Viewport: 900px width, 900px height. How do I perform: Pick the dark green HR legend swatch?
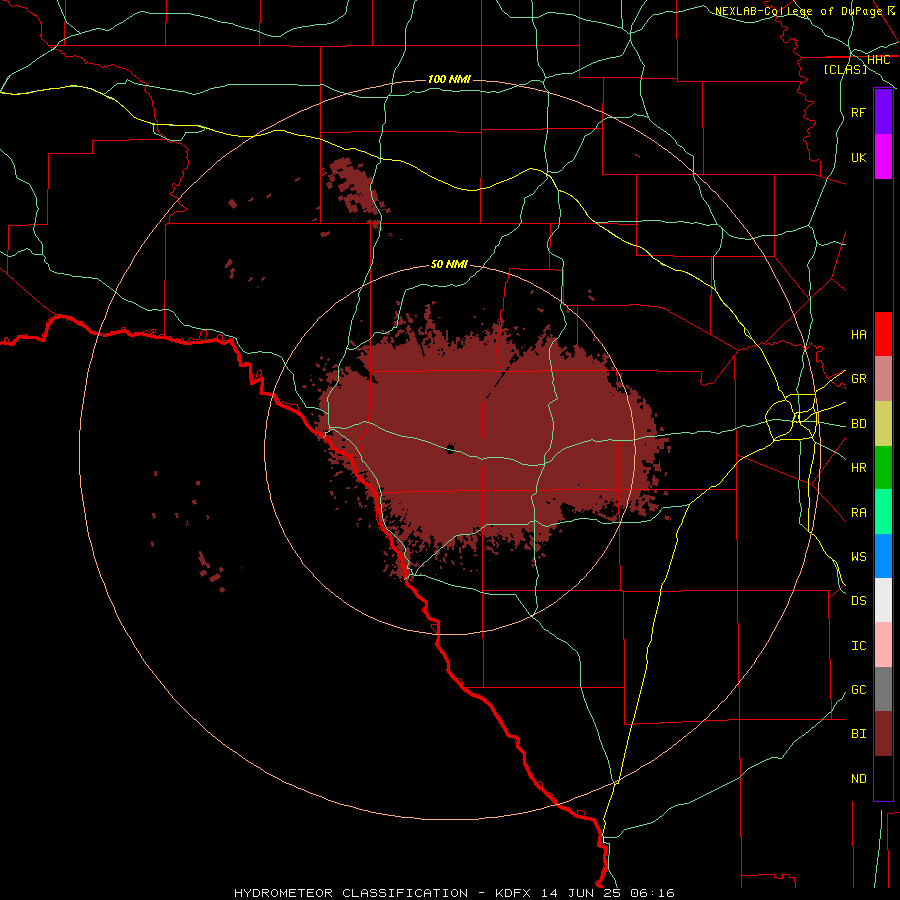883,468
